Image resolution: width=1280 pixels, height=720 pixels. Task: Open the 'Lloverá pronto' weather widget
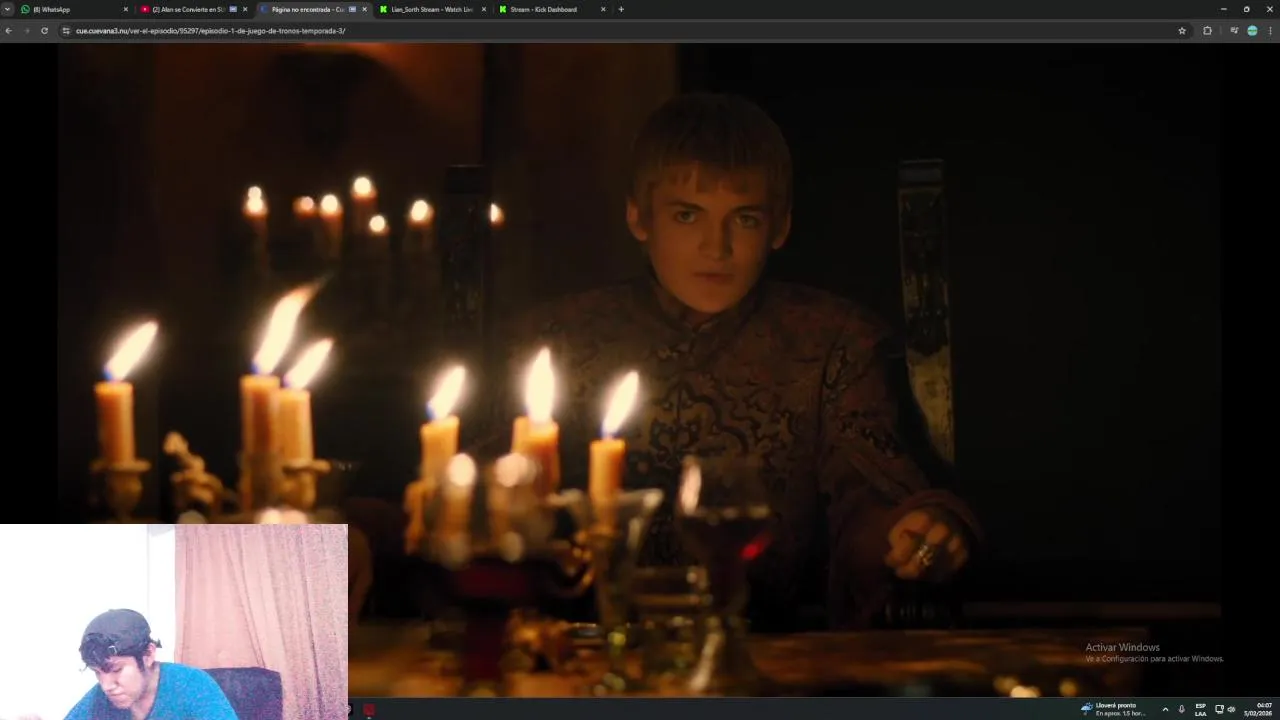coord(1113,709)
